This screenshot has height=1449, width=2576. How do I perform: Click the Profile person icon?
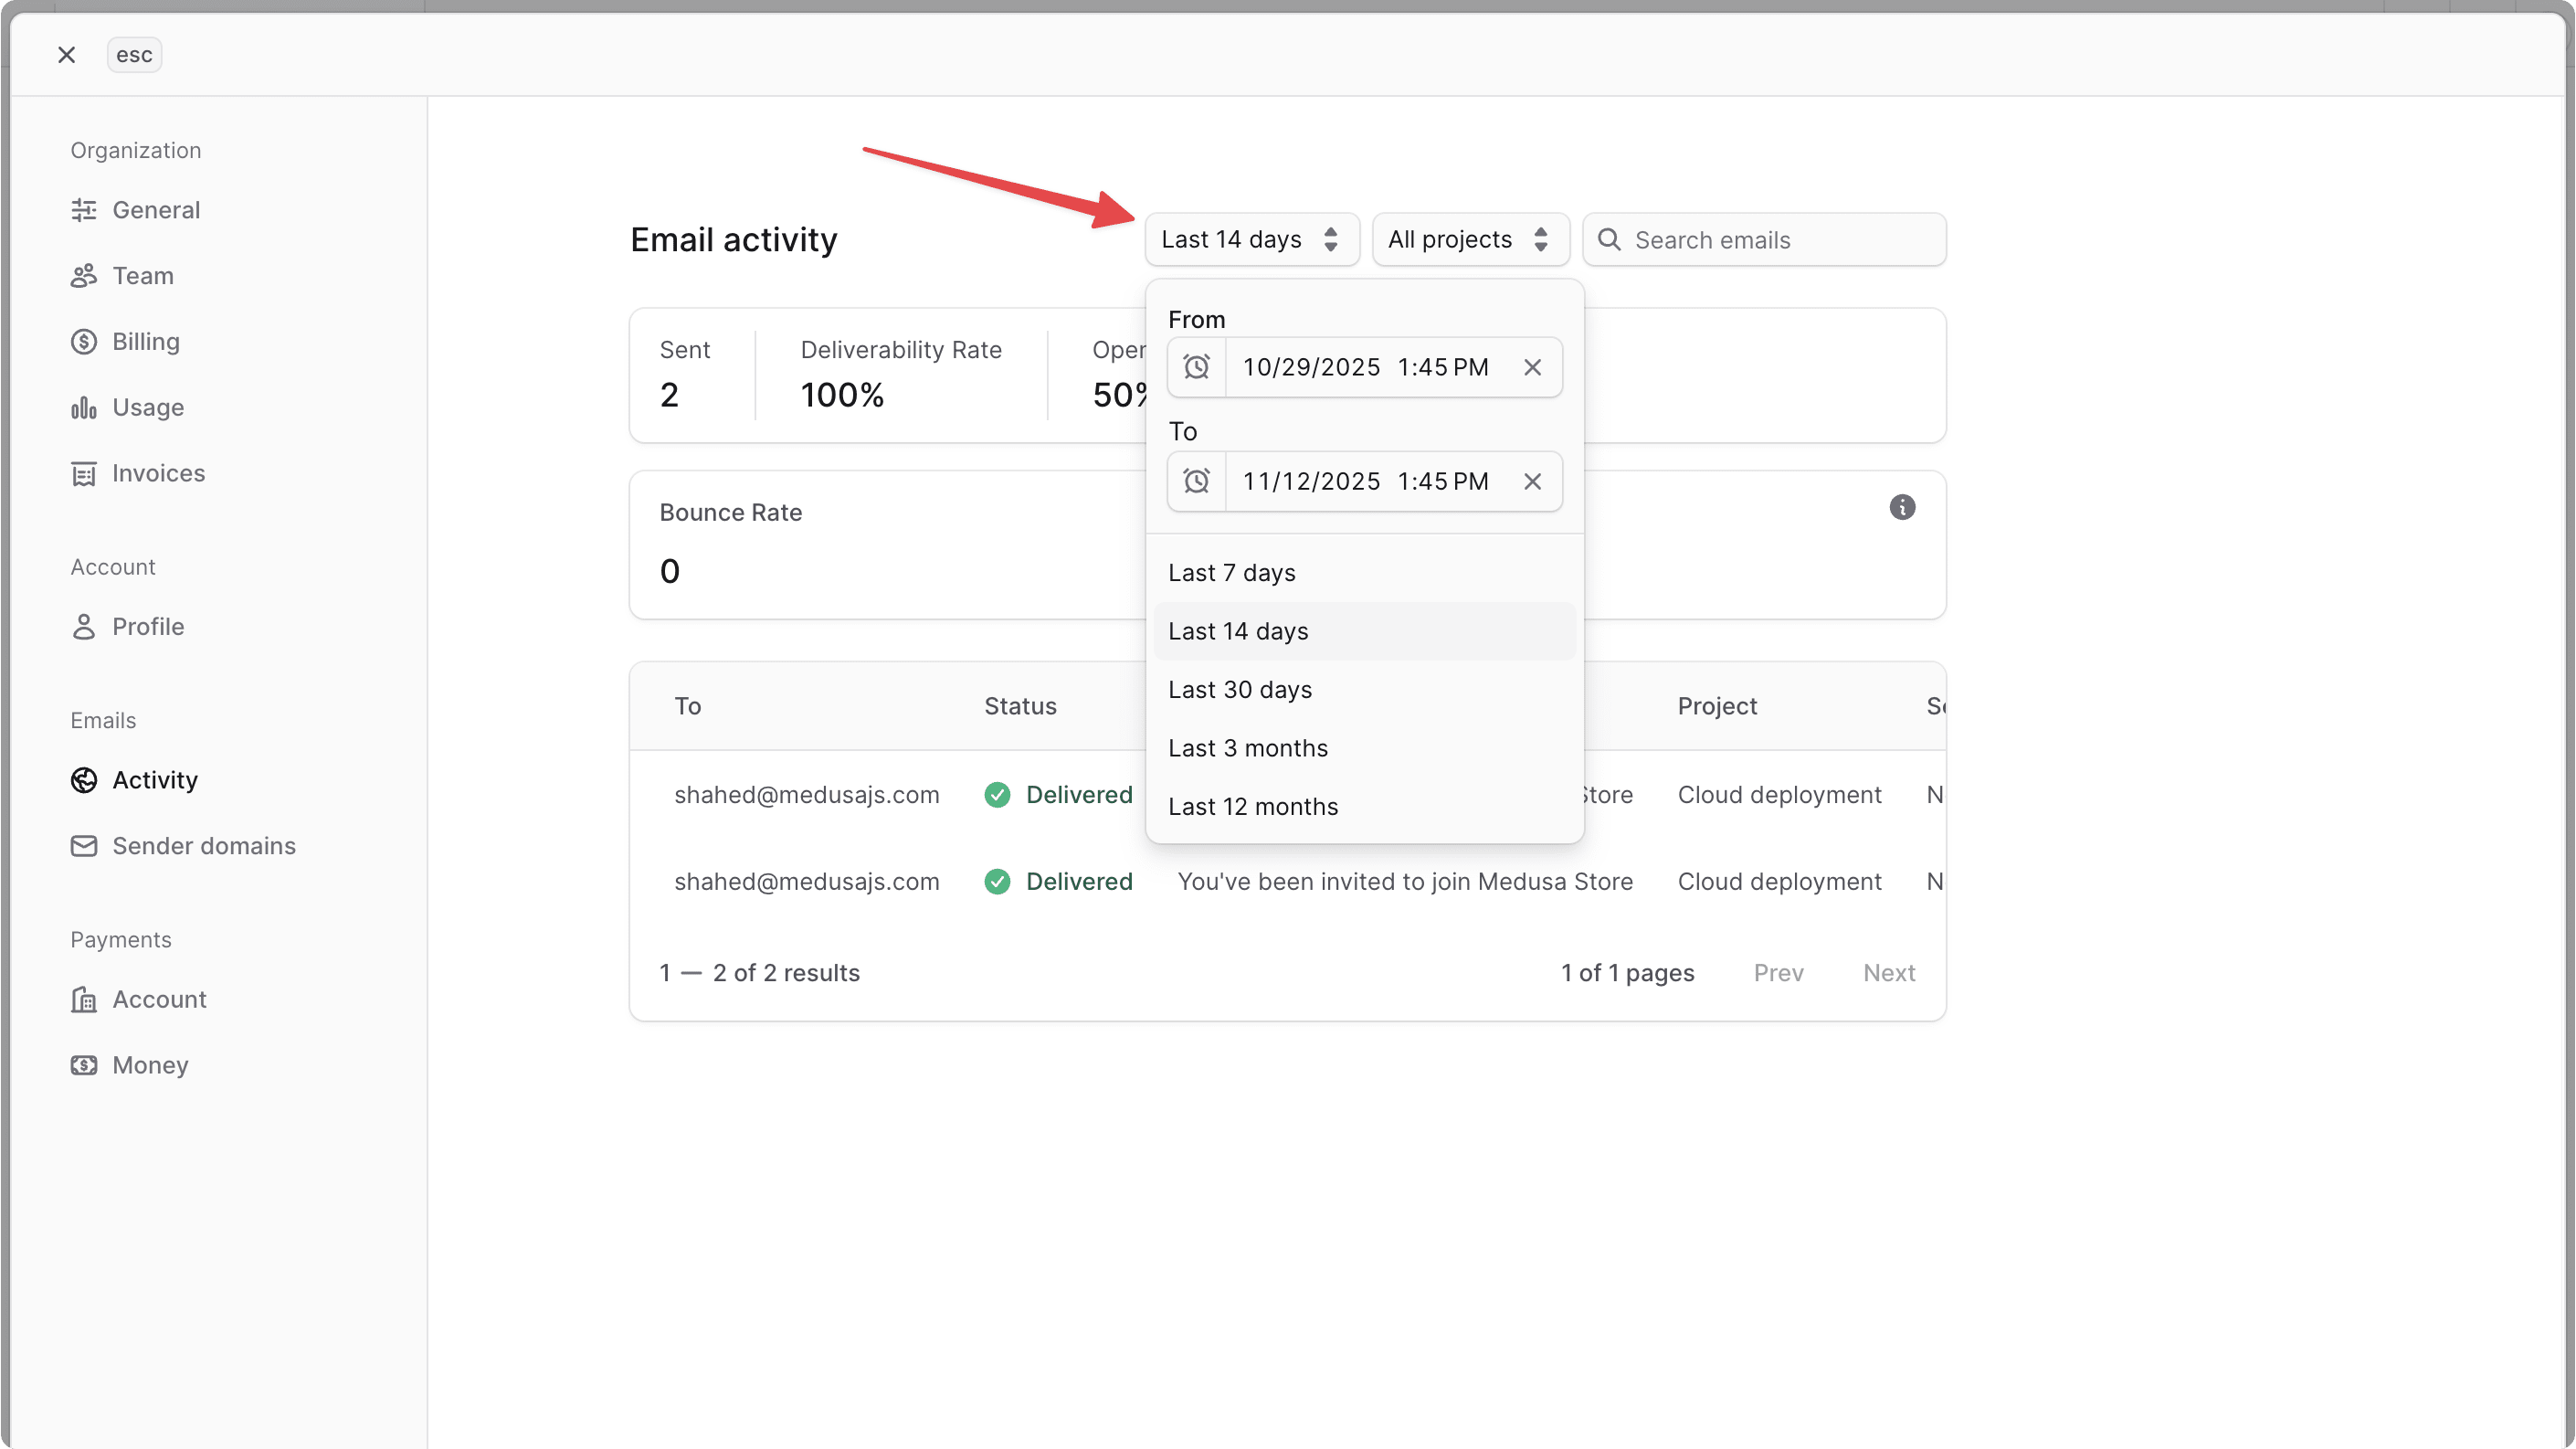[x=84, y=626]
